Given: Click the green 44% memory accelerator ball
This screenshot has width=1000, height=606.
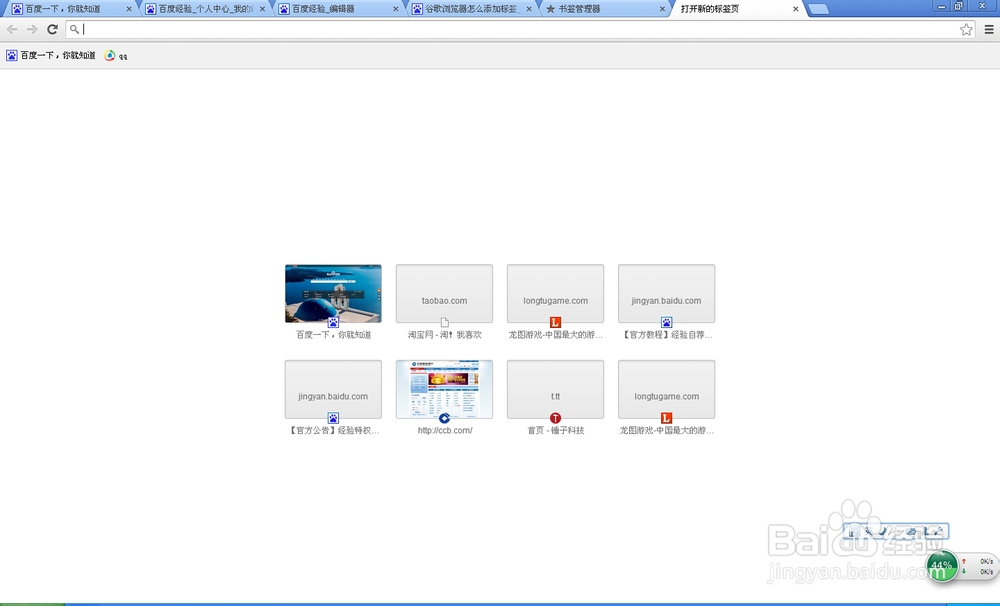Looking at the screenshot, I should point(942,565).
